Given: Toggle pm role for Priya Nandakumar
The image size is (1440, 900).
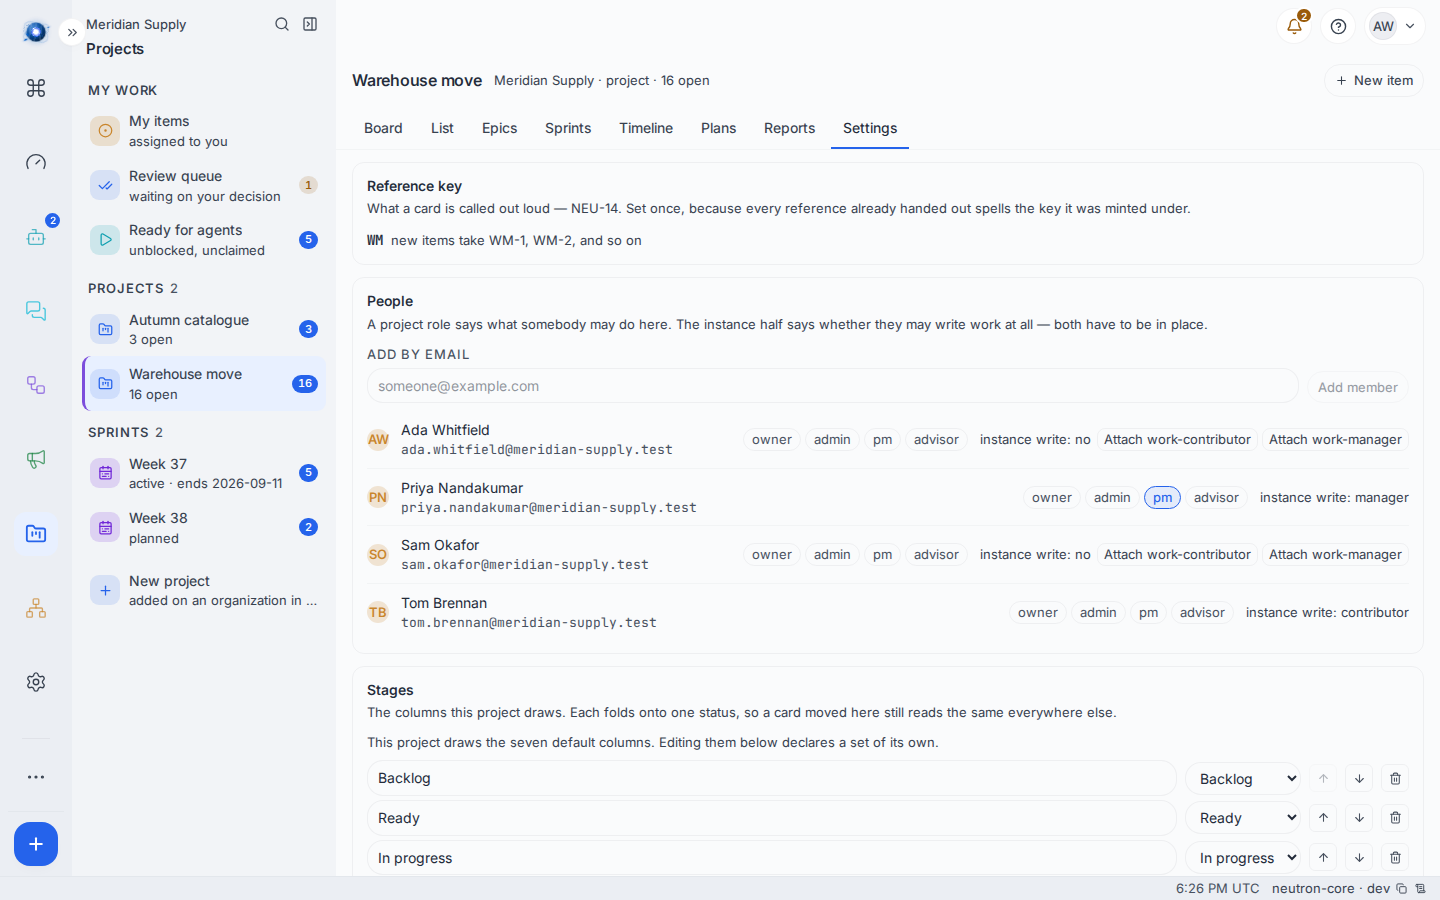Looking at the screenshot, I should pos(1162,498).
